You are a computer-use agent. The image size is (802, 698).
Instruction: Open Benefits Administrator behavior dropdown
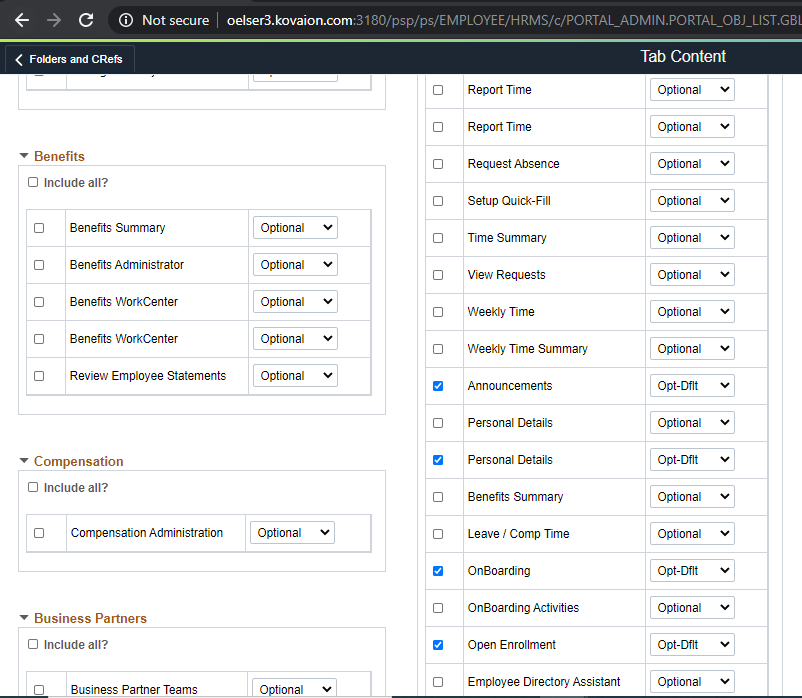[x=295, y=265]
